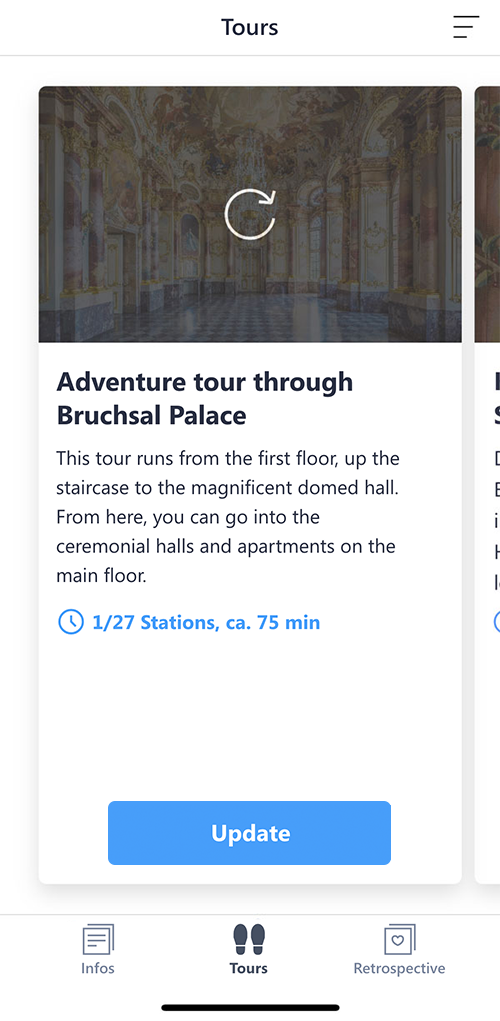Tap the circular refresh icon on tour image
The width and height of the screenshot is (500, 1021).
point(250,214)
